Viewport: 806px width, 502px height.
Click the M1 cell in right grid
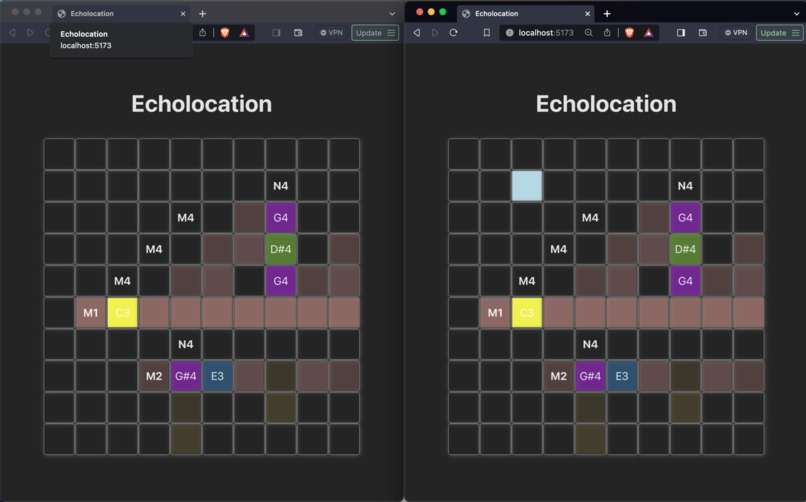(x=495, y=312)
